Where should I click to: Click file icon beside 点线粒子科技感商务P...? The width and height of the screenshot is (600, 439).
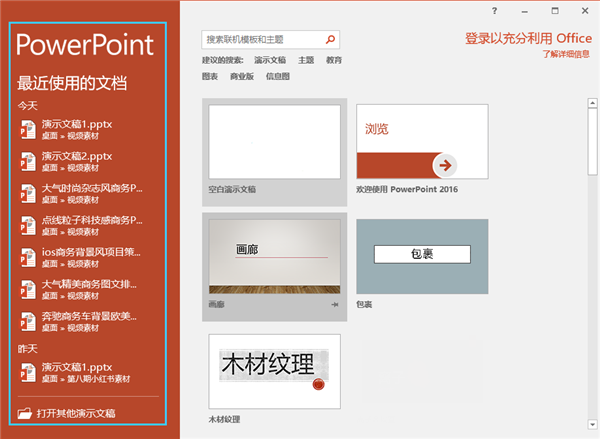pyautogui.click(x=28, y=226)
